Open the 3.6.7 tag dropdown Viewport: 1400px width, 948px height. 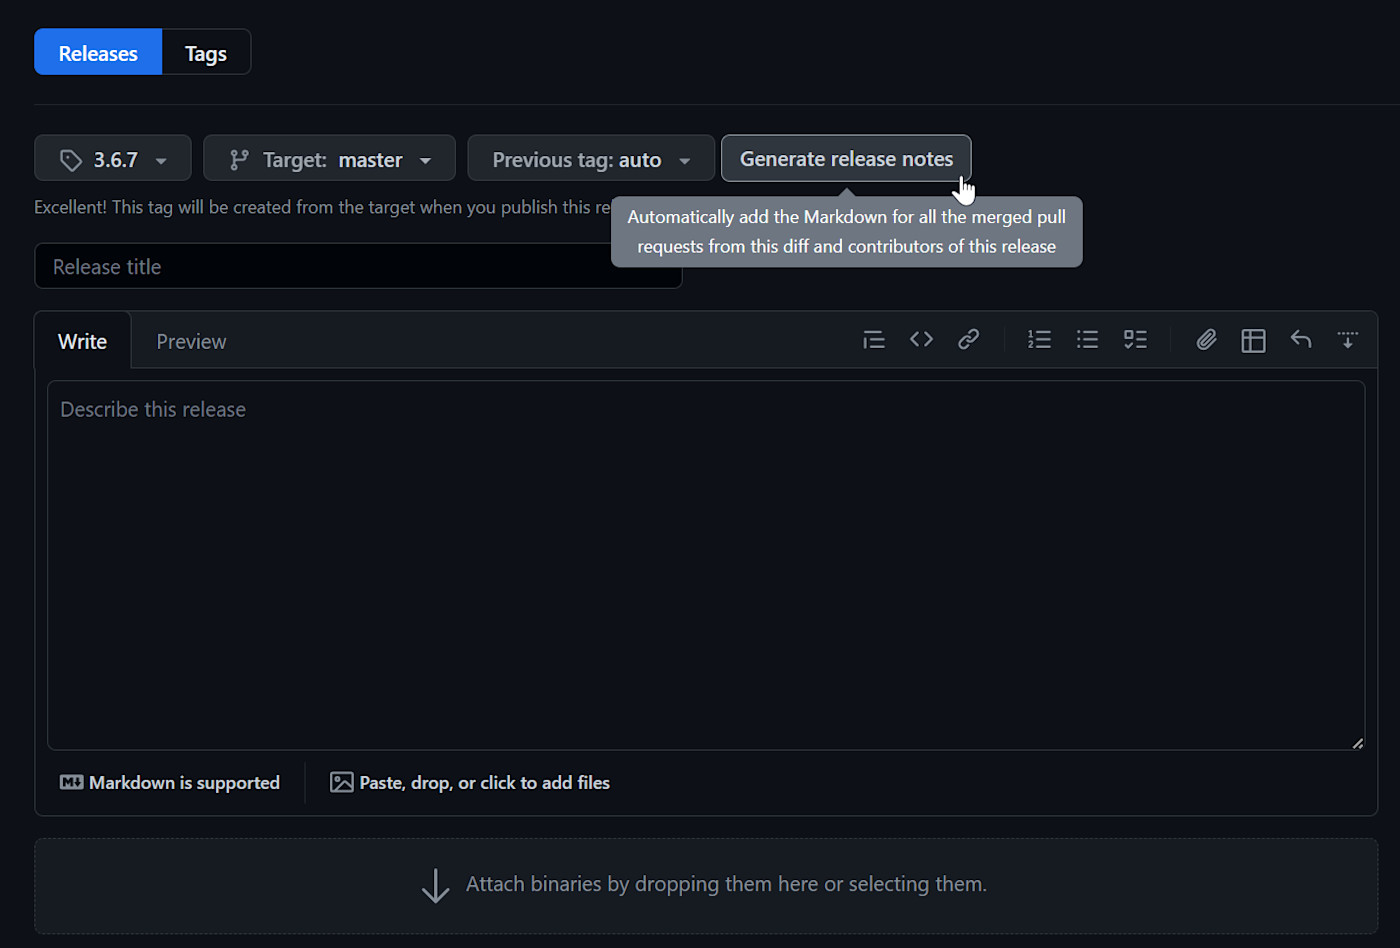click(113, 159)
